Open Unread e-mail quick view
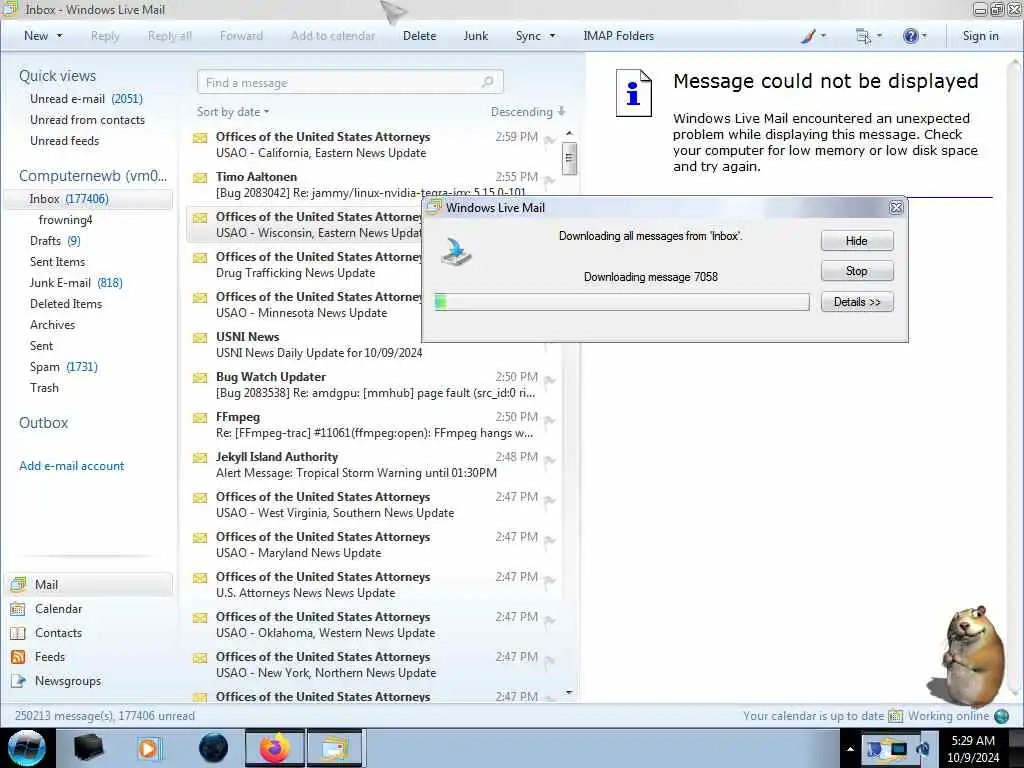The height and width of the screenshot is (768, 1024). [x=86, y=99]
